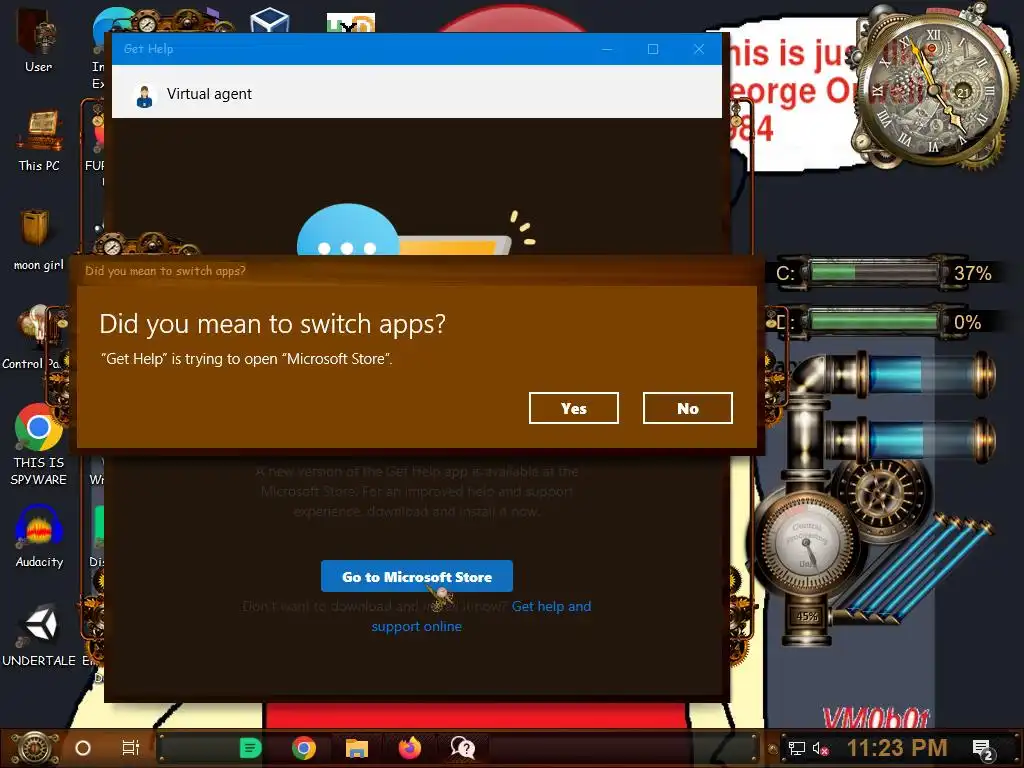Select the UNDERTALE Unity desktop icon
This screenshot has width=1024, height=768.
(39, 635)
